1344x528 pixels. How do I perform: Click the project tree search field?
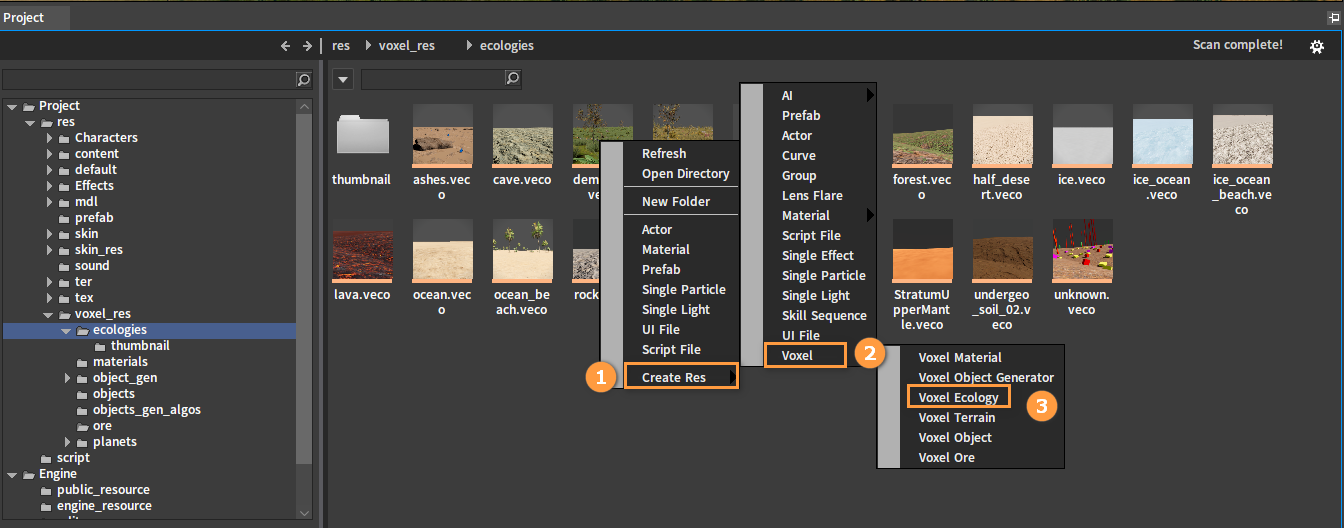(148, 79)
